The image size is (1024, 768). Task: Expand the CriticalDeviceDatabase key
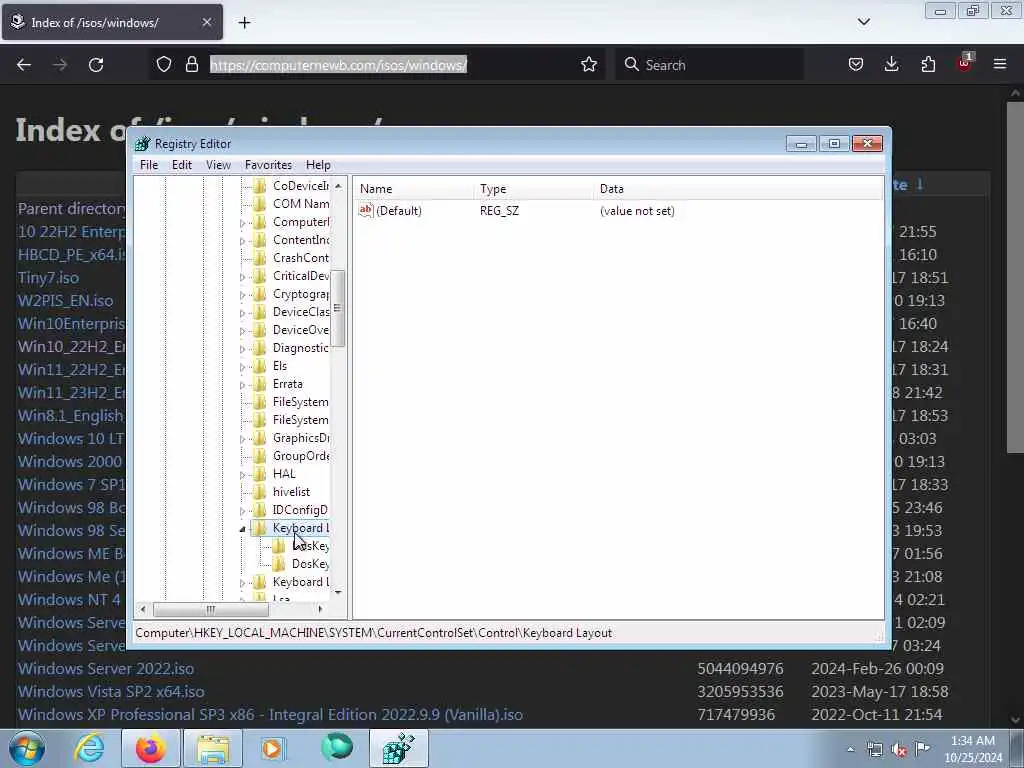242,277
